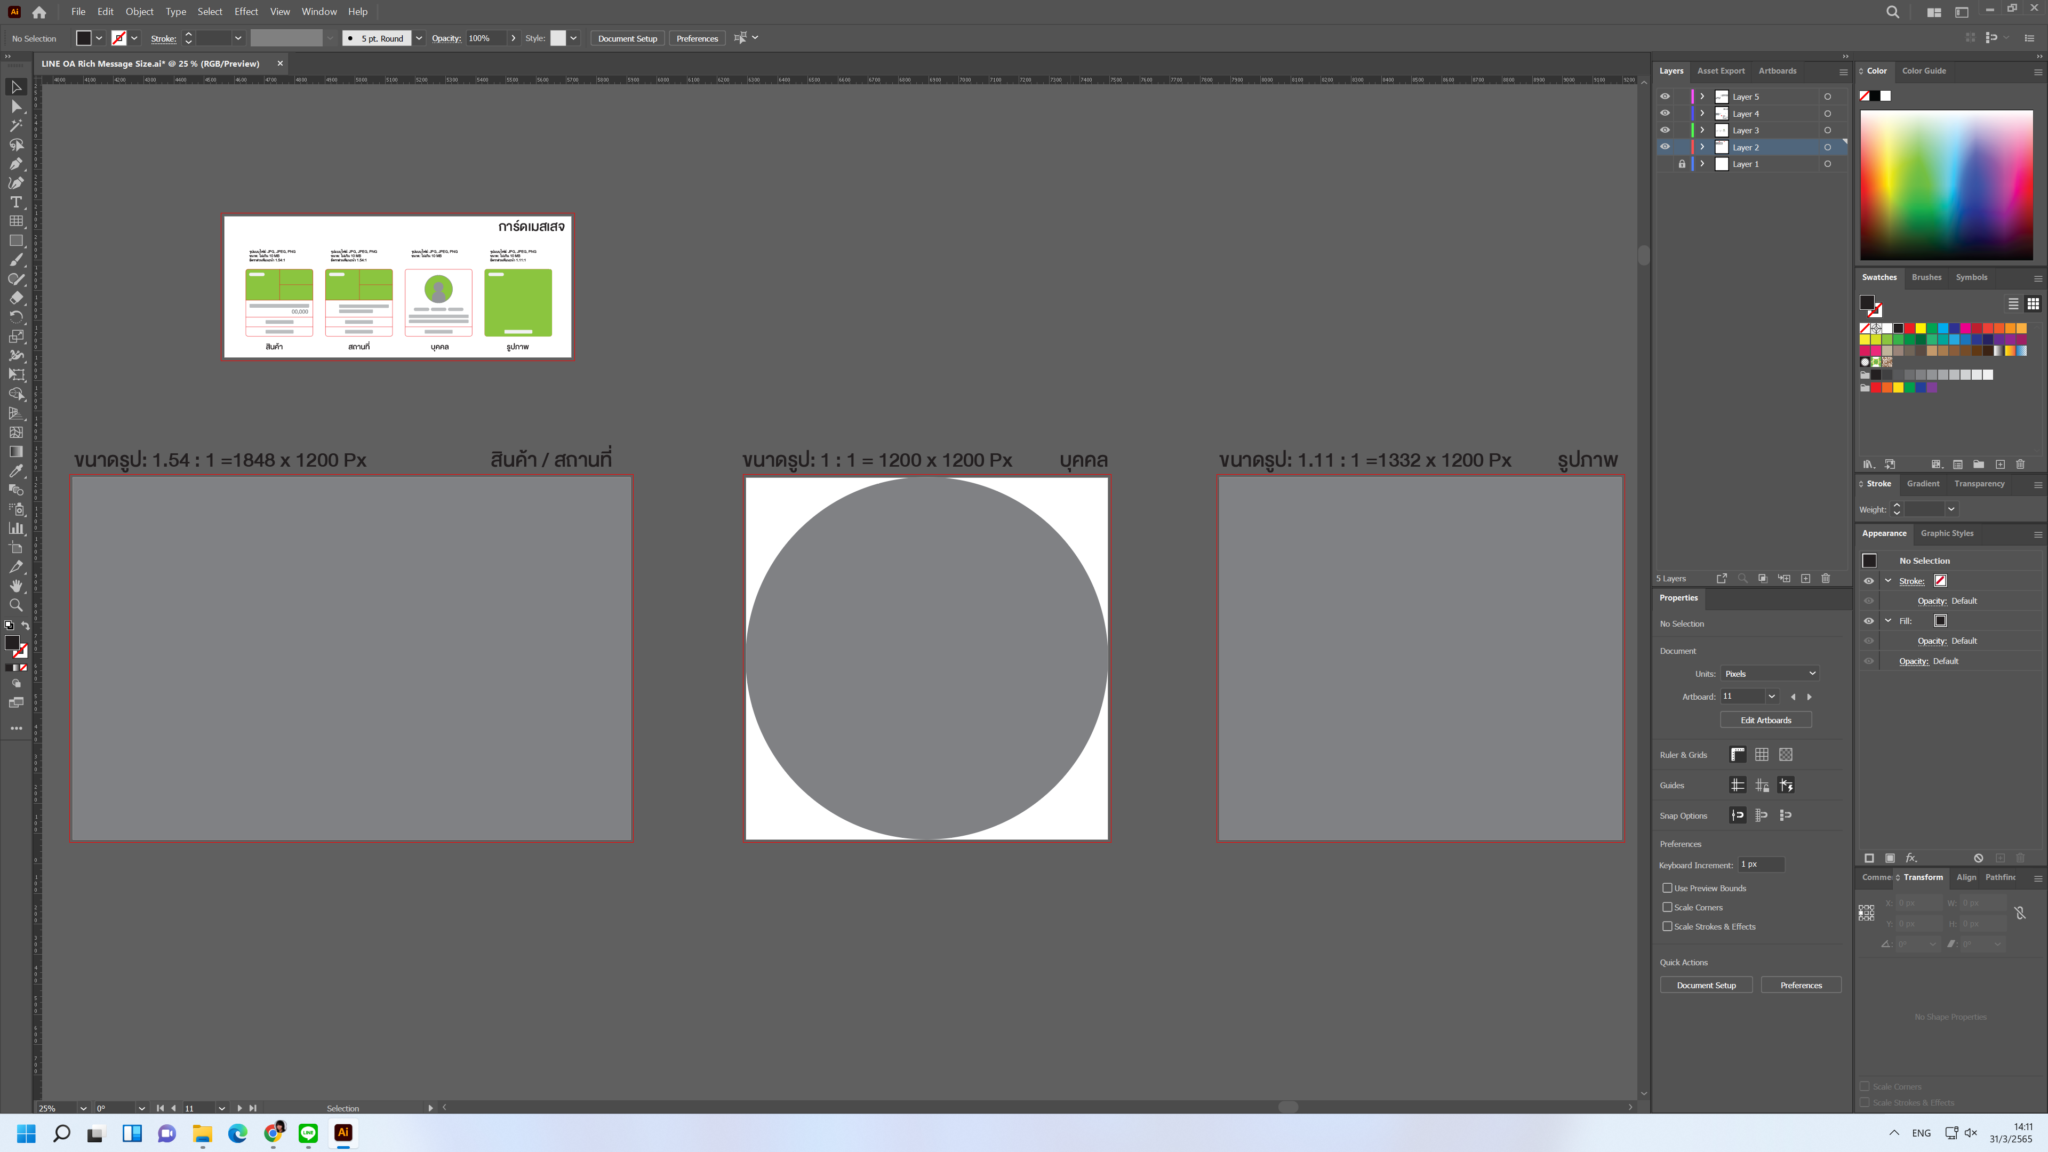Select the Eyedropper tool
The image size is (2048, 1152).
16,471
